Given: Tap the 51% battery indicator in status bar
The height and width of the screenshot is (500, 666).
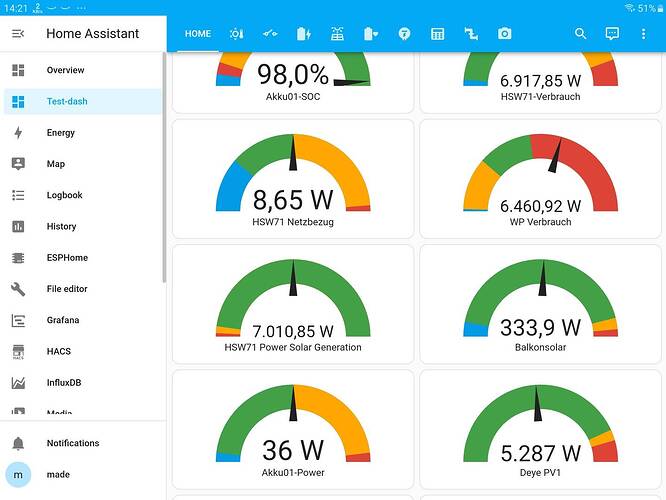Looking at the screenshot, I should tap(650, 8).
